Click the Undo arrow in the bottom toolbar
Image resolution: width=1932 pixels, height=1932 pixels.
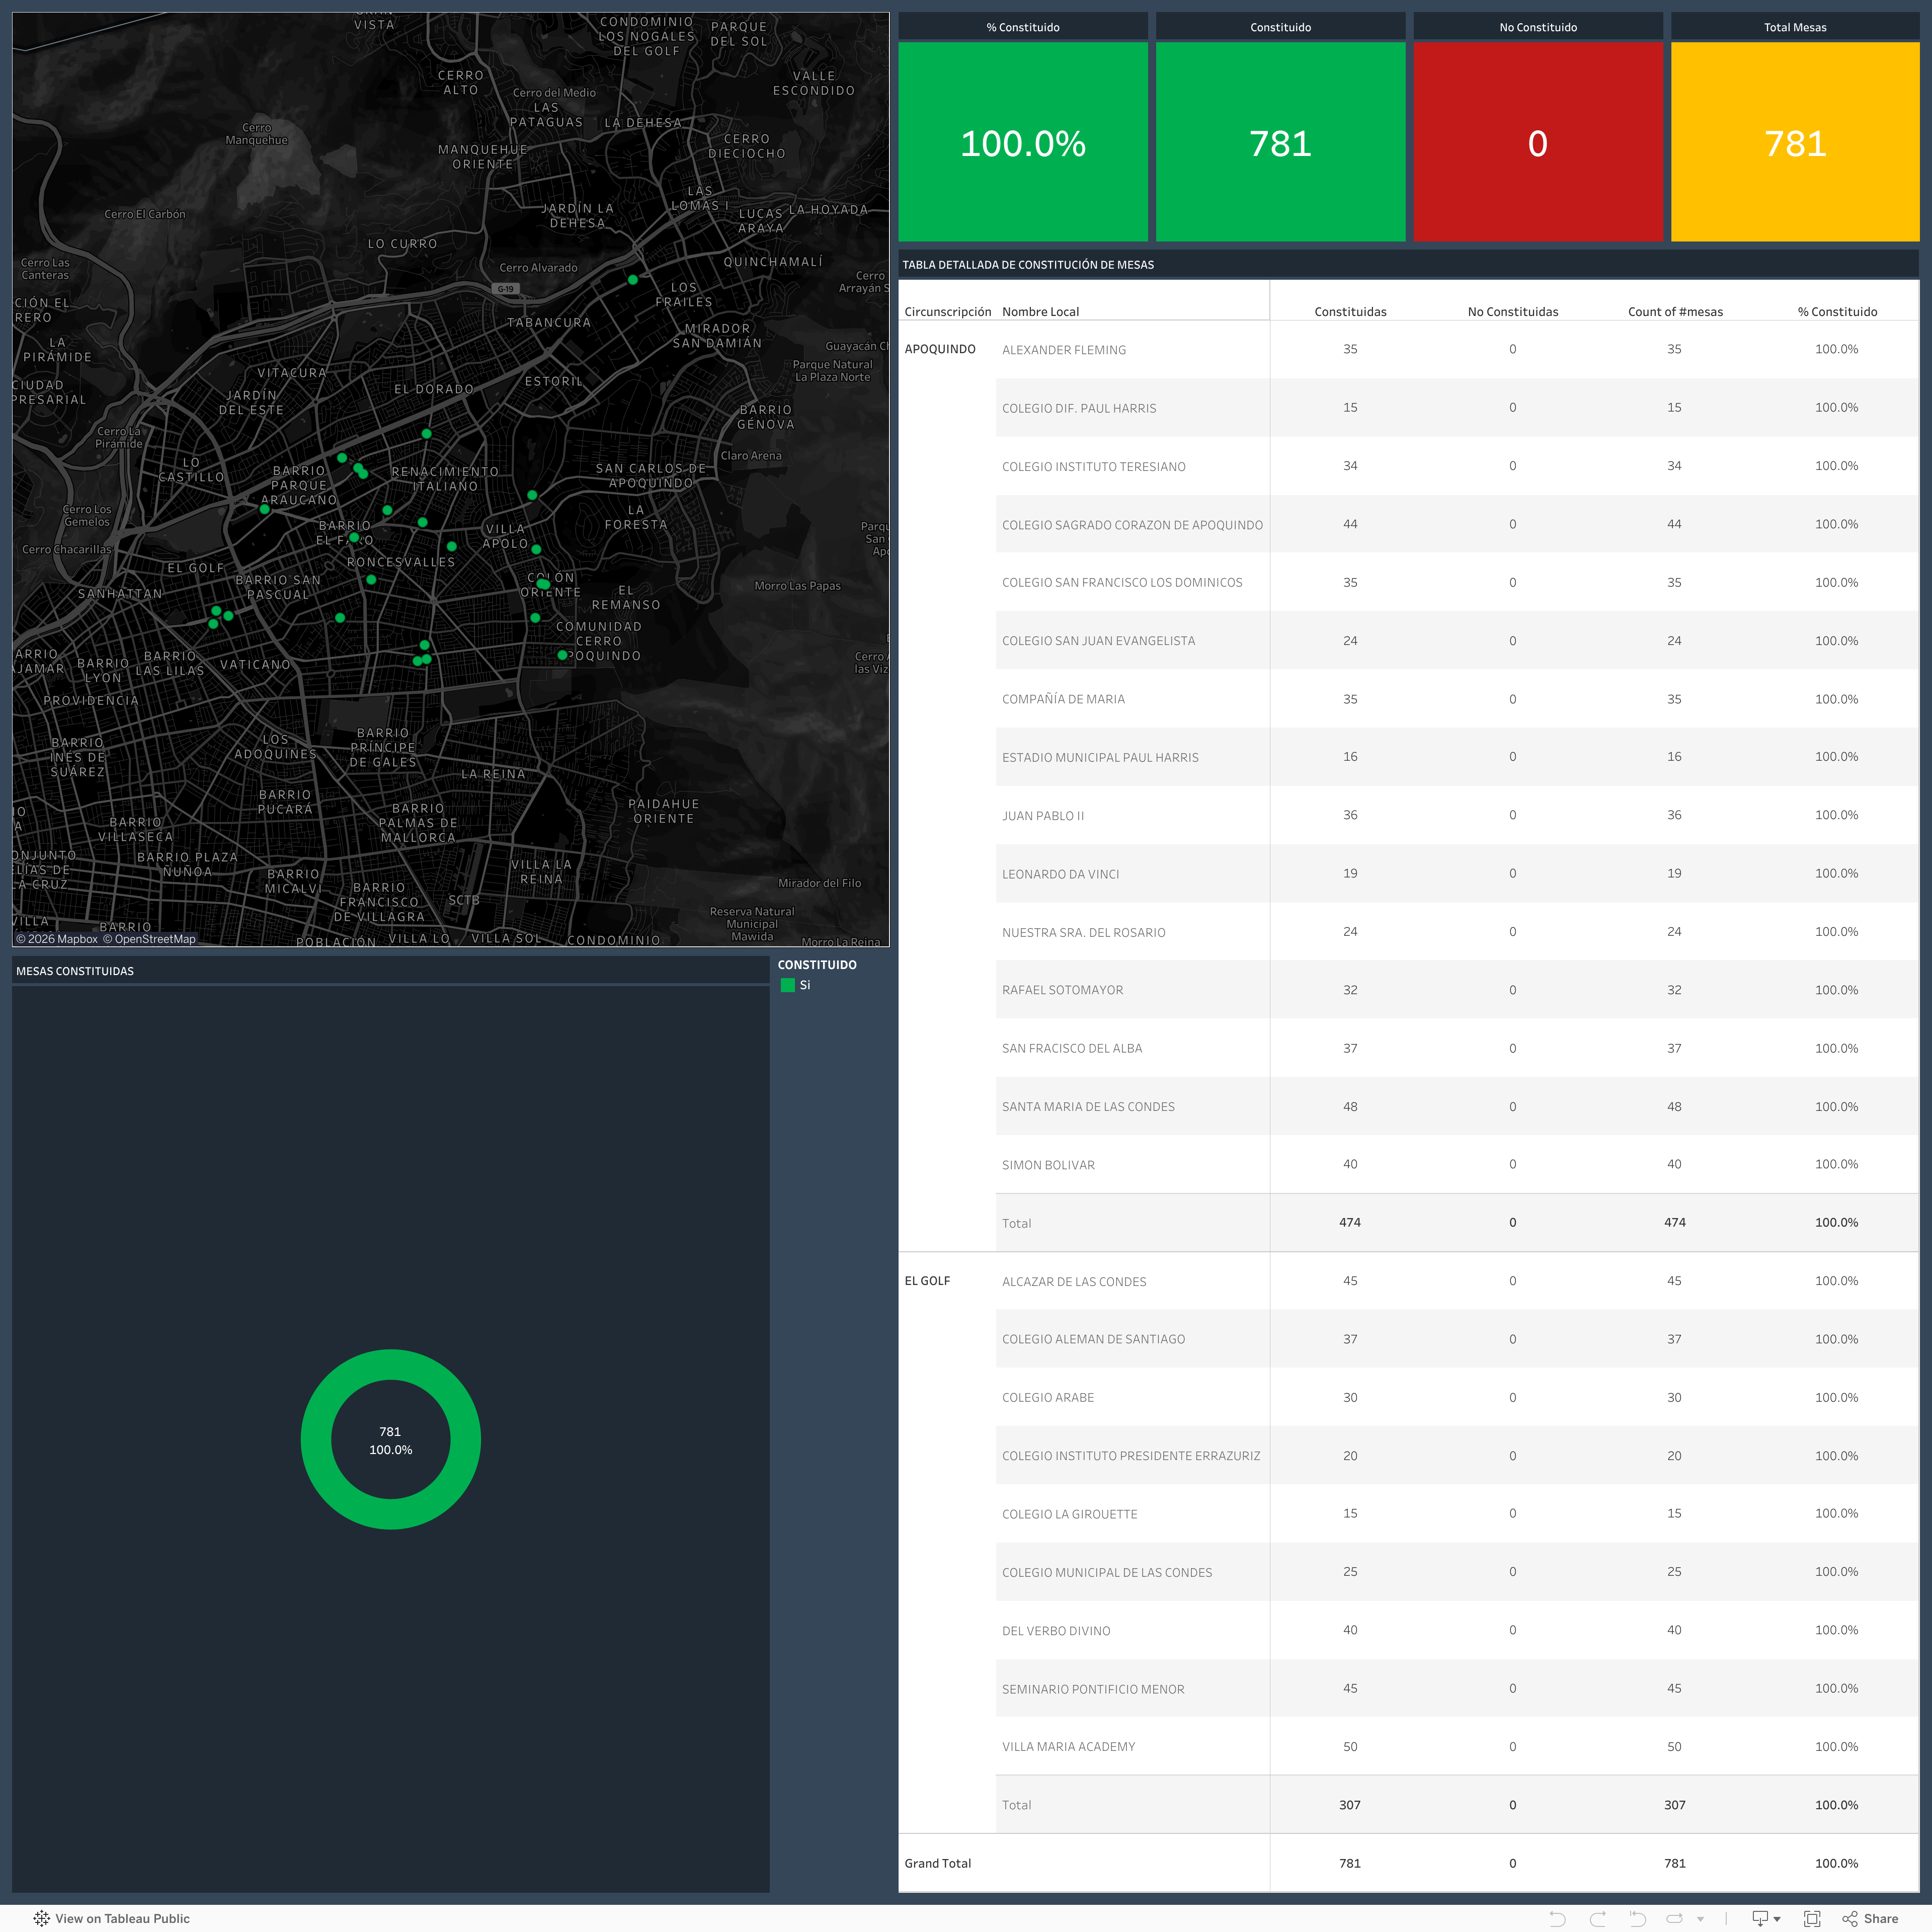pos(1558,1918)
